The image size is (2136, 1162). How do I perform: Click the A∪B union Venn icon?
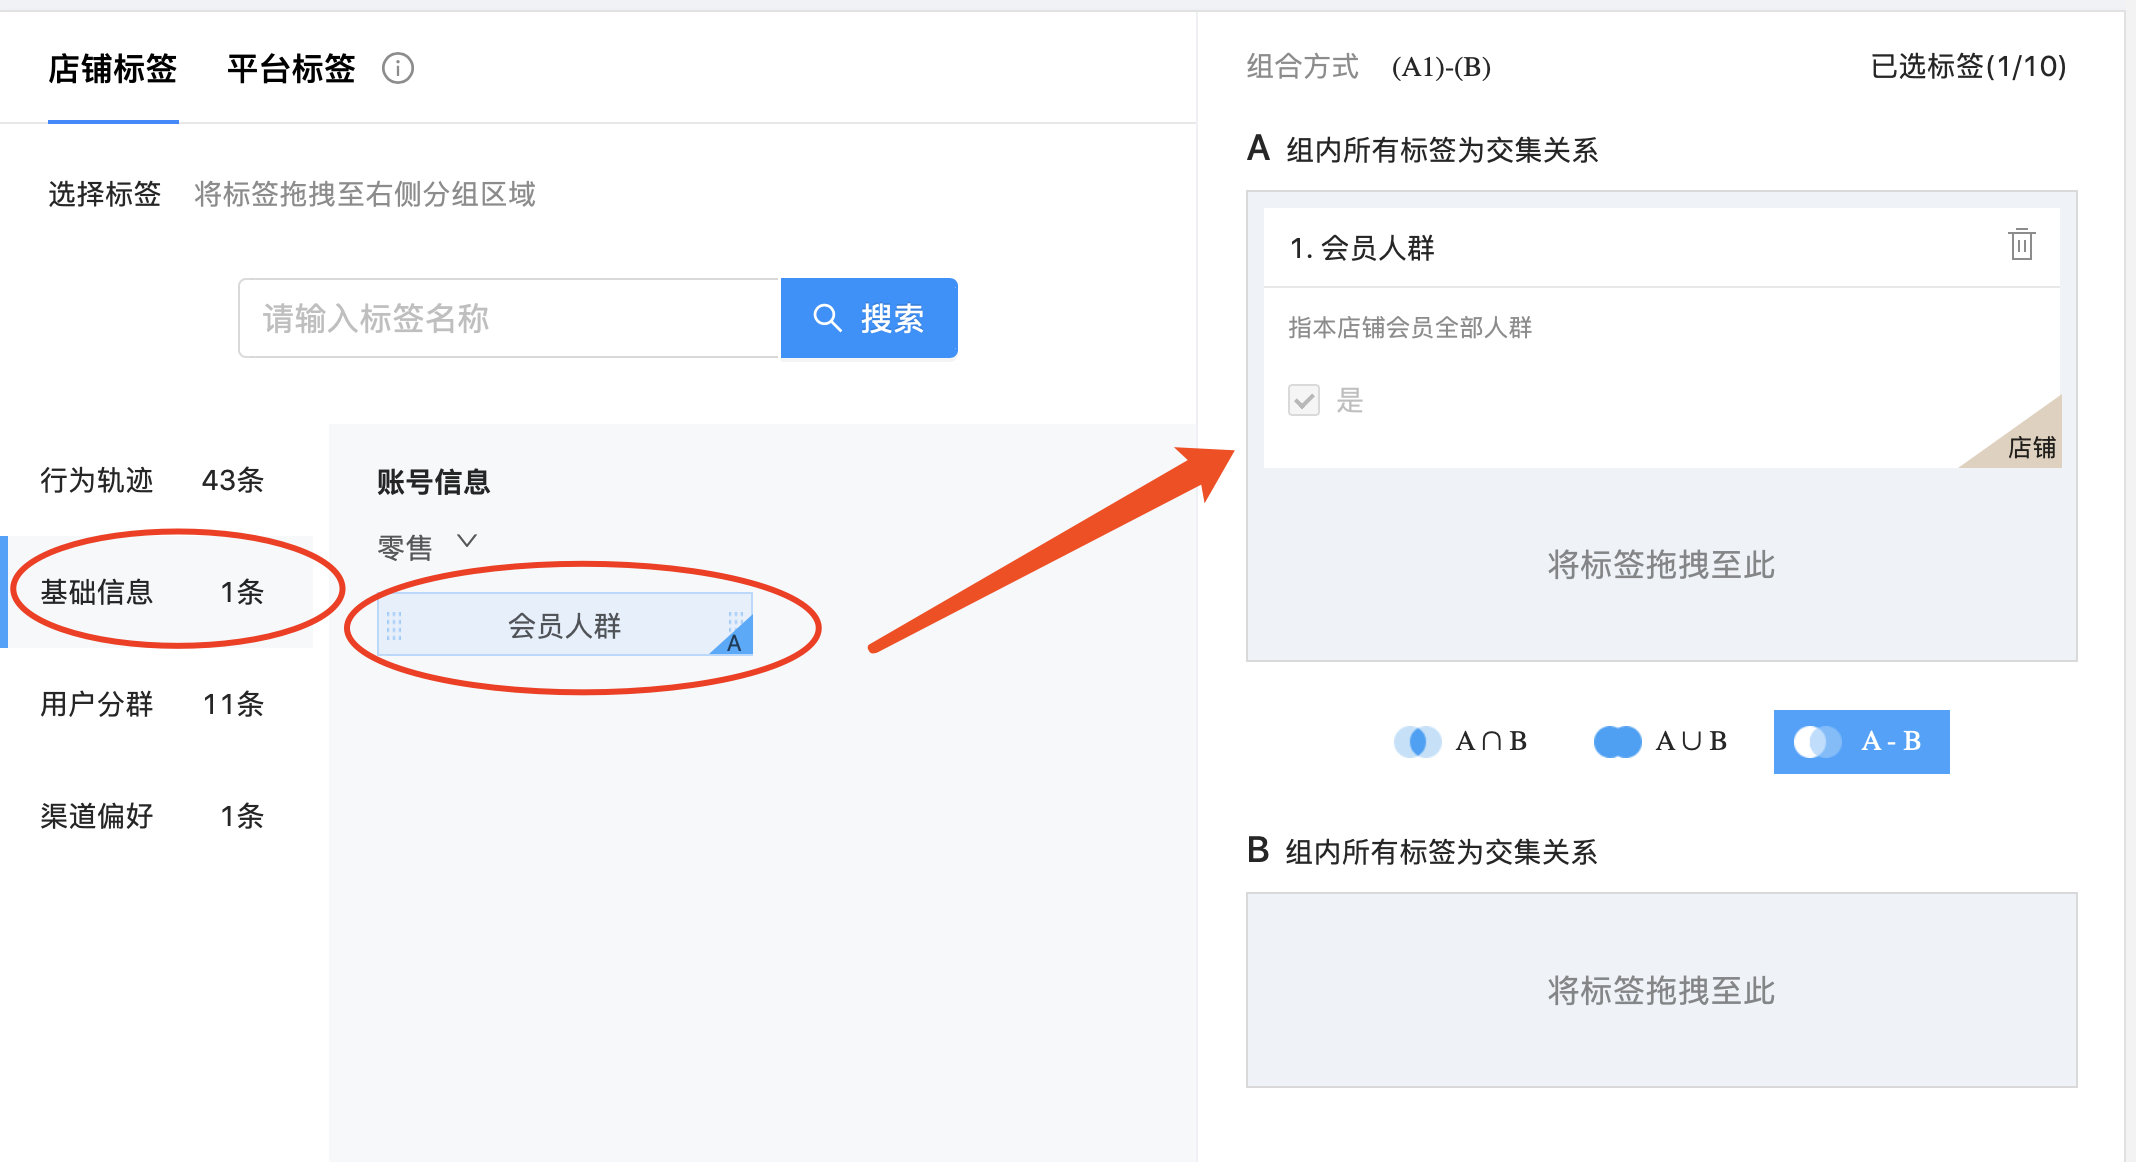(1617, 741)
